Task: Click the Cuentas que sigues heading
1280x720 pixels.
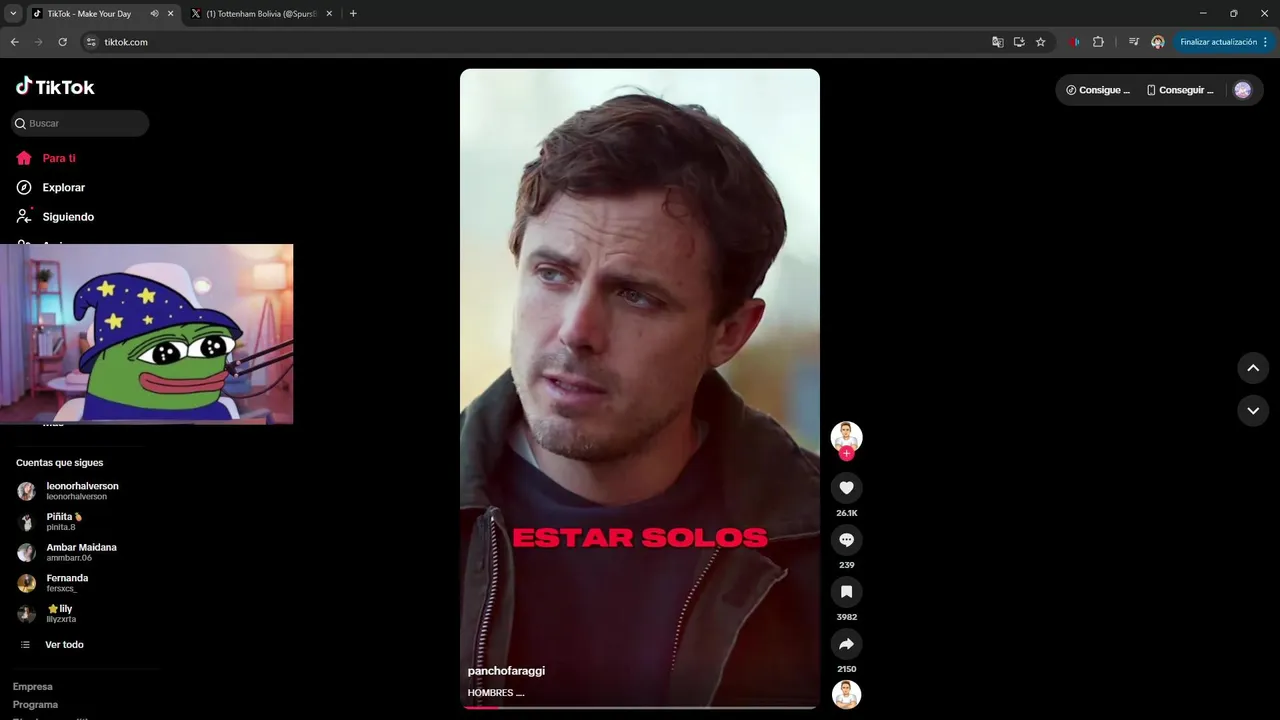Action: [59, 463]
